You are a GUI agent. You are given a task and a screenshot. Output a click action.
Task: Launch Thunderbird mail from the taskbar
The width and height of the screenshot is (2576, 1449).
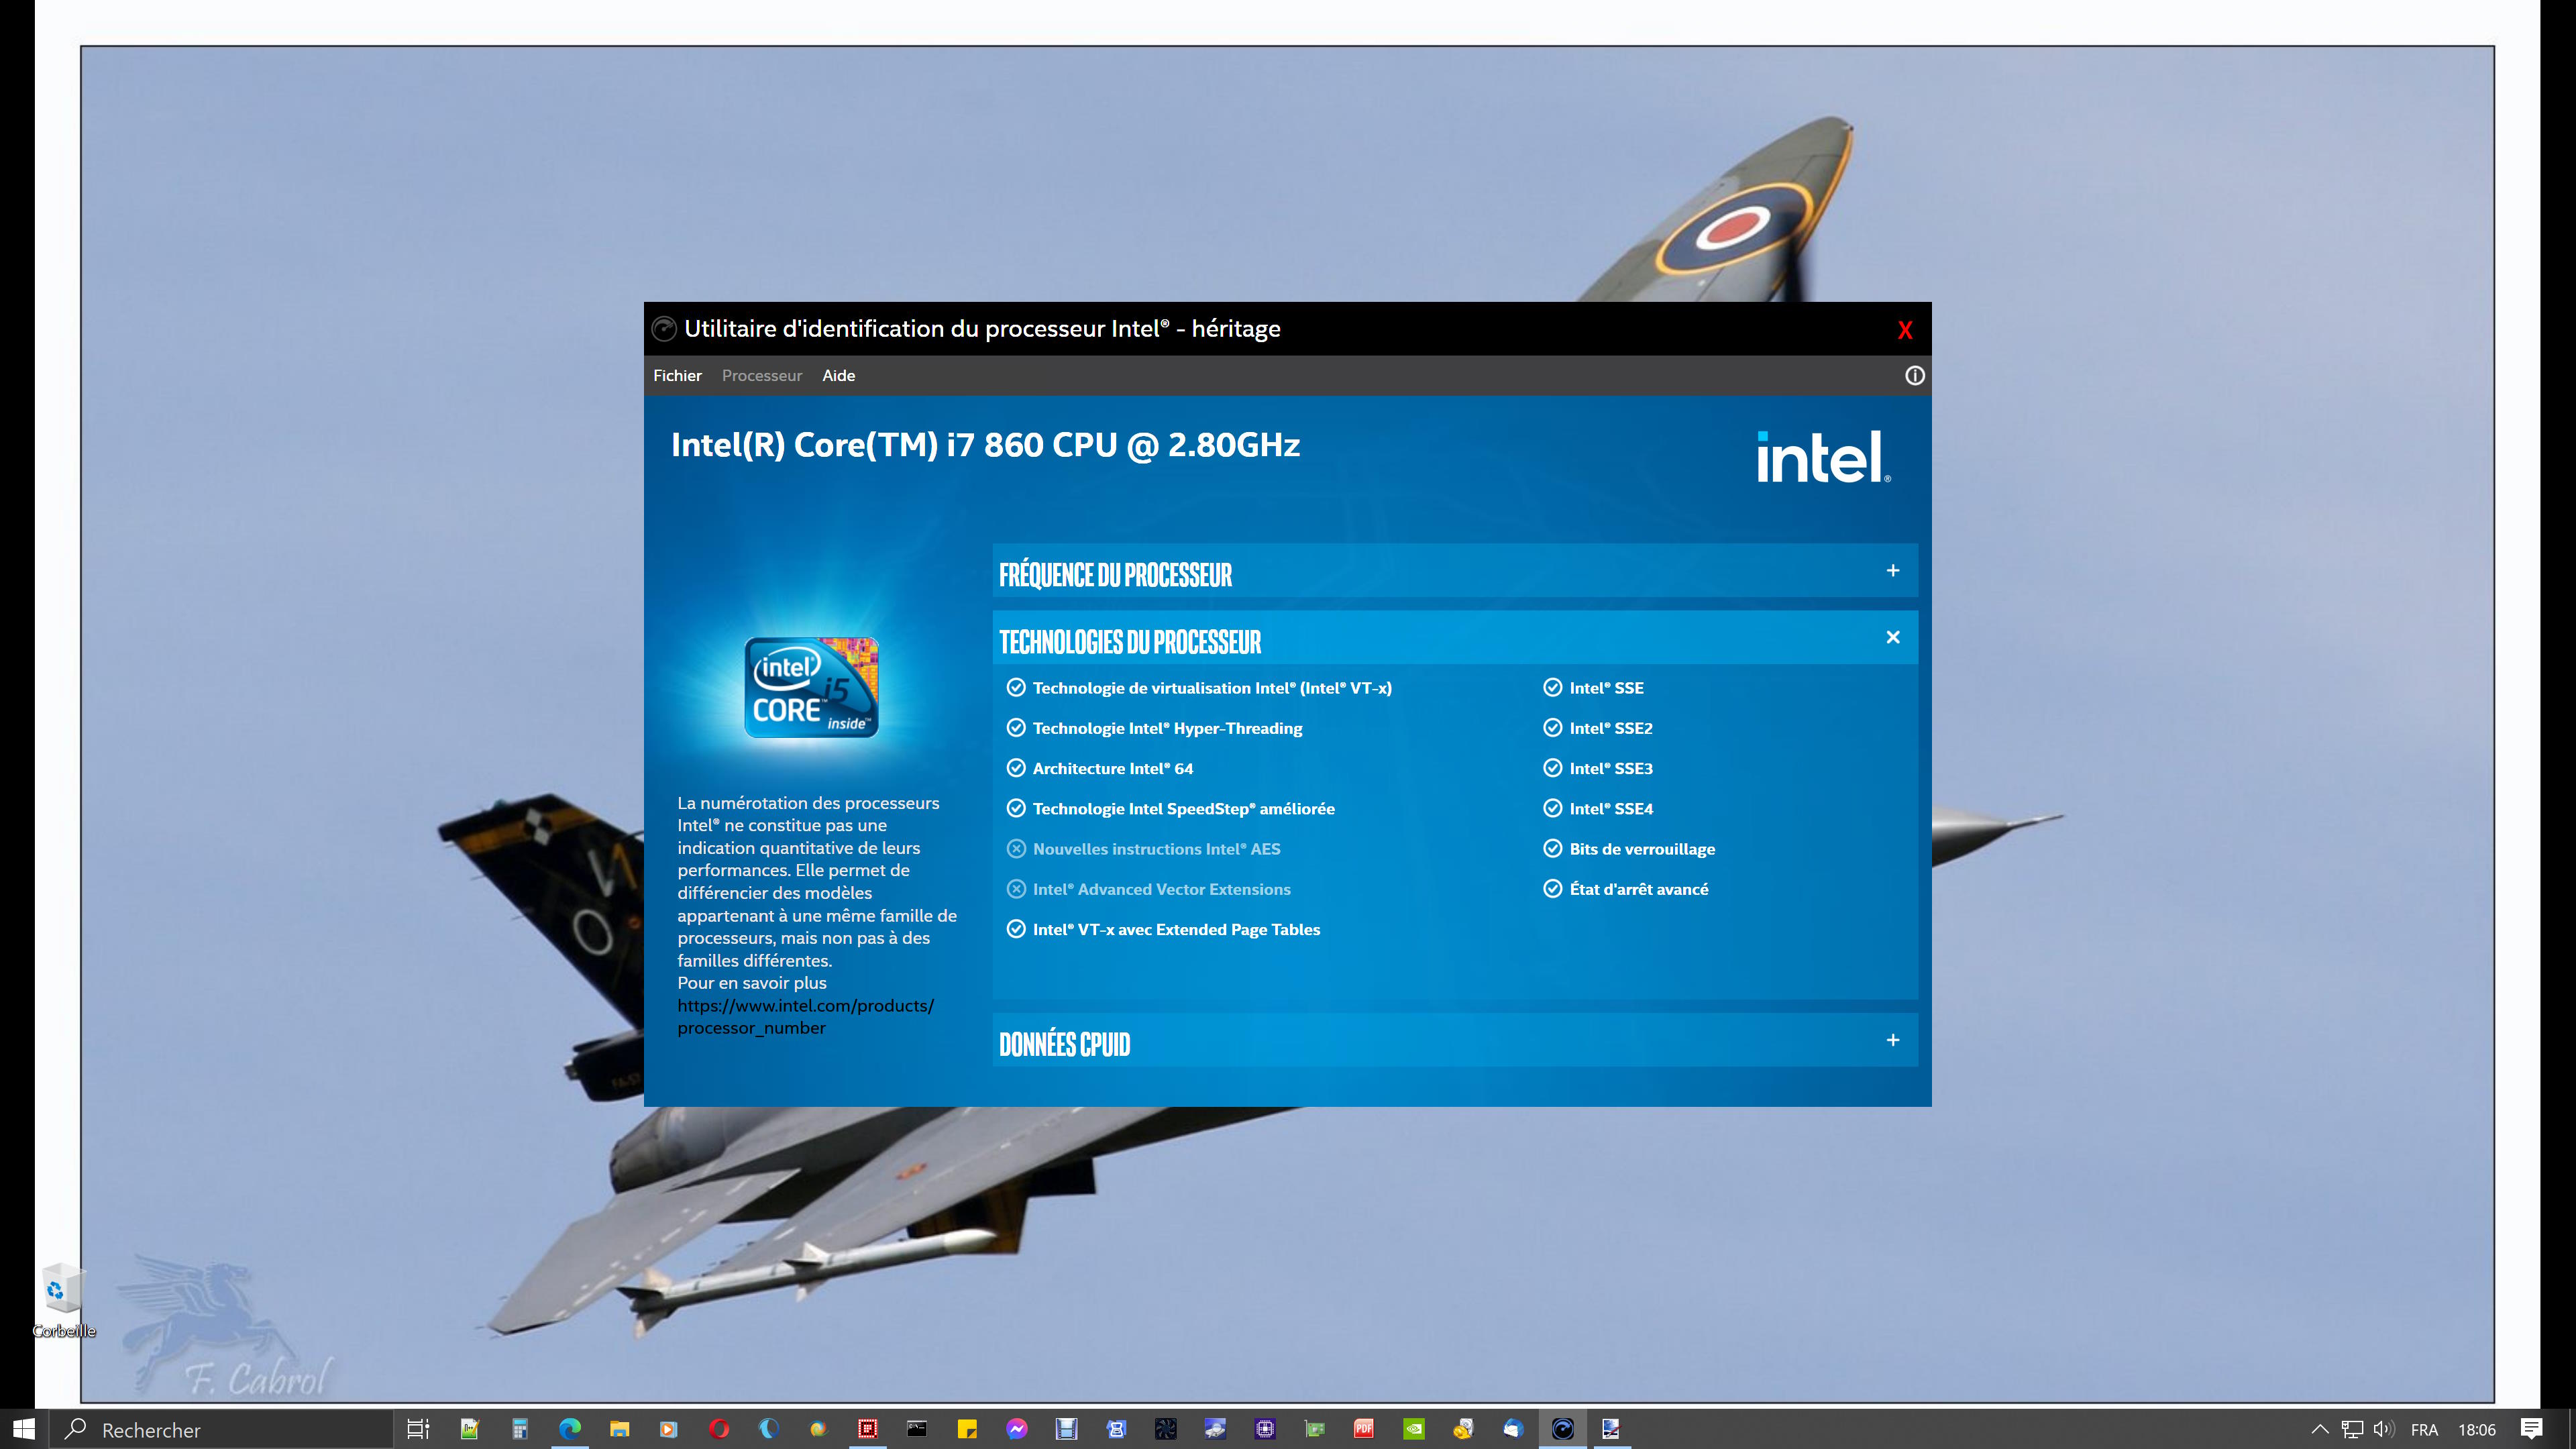pyautogui.click(x=1513, y=1429)
